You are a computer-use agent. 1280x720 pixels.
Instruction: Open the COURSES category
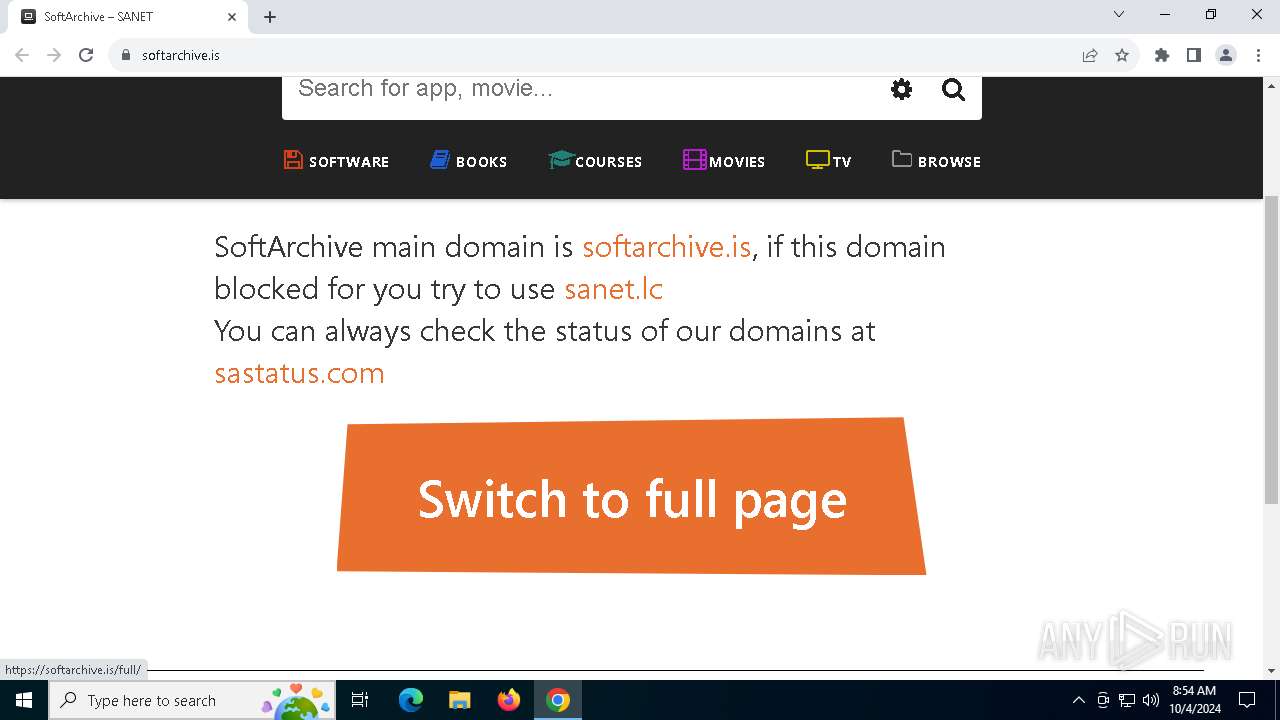click(595, 161)
